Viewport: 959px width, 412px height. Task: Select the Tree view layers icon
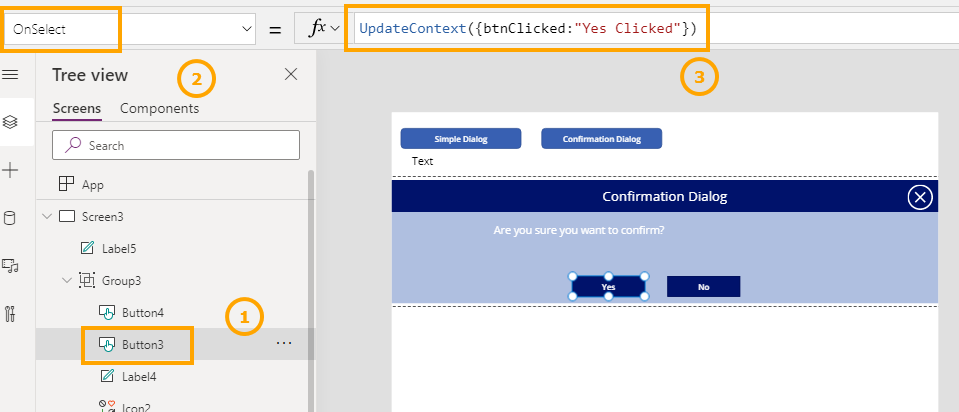[11, 122]
